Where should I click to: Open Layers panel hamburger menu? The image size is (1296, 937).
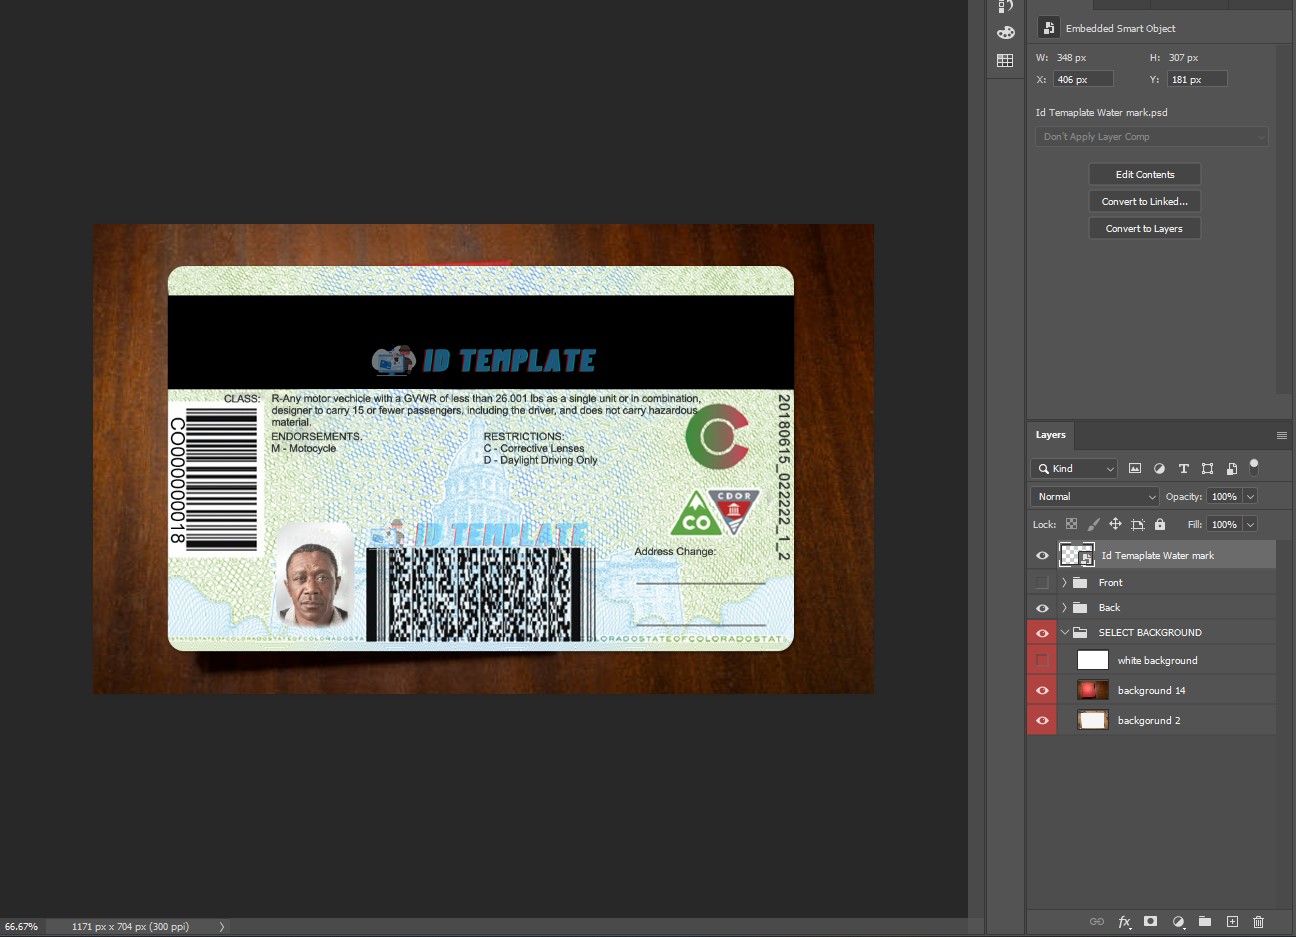[1281, 435]
